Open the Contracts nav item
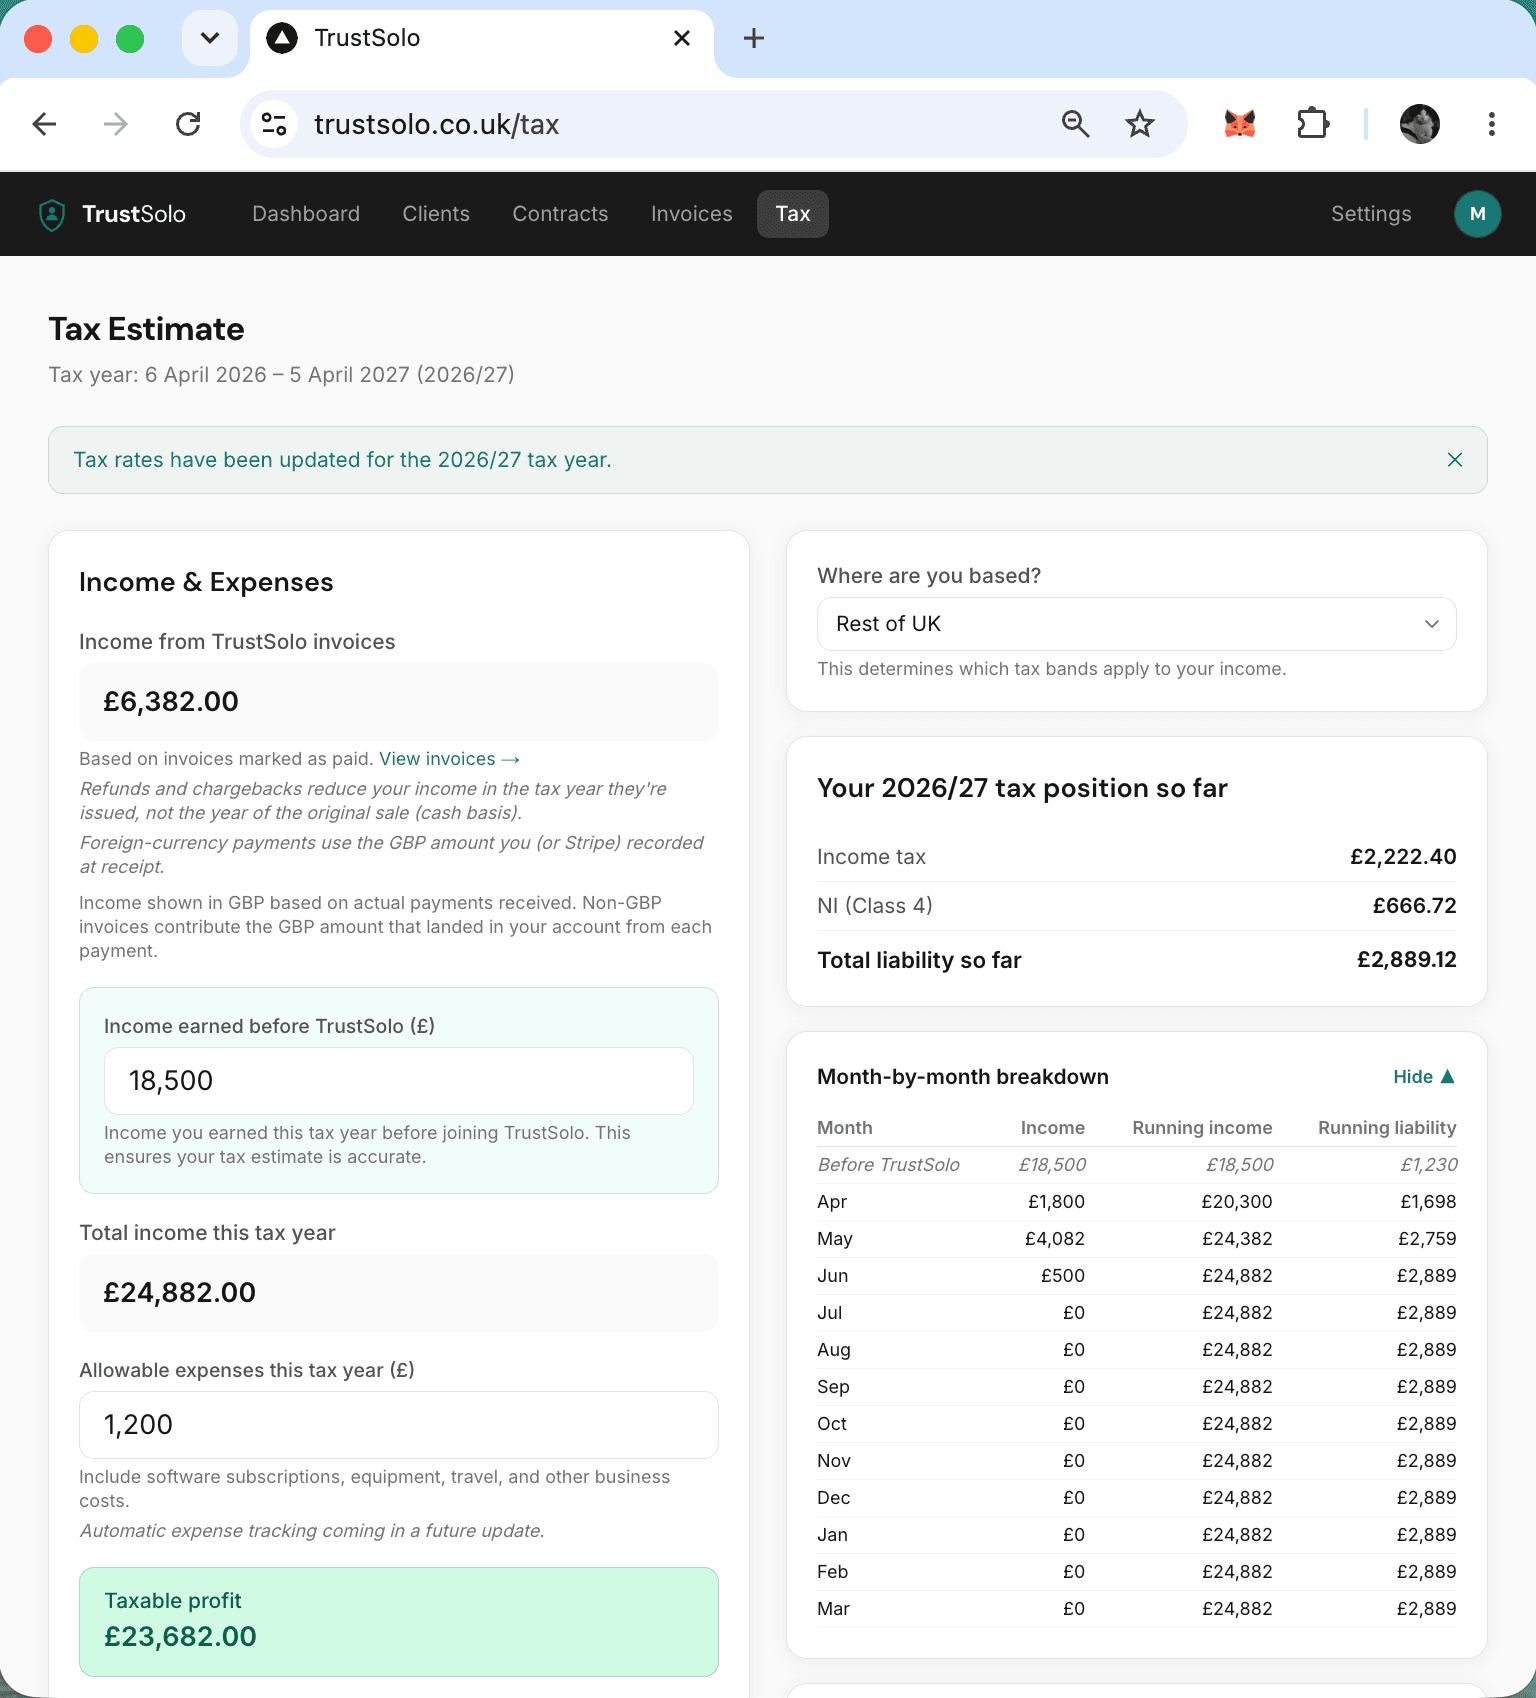Image resolution: width=1536 pixels, height=1698 pixels. click(x=560, y=214)
